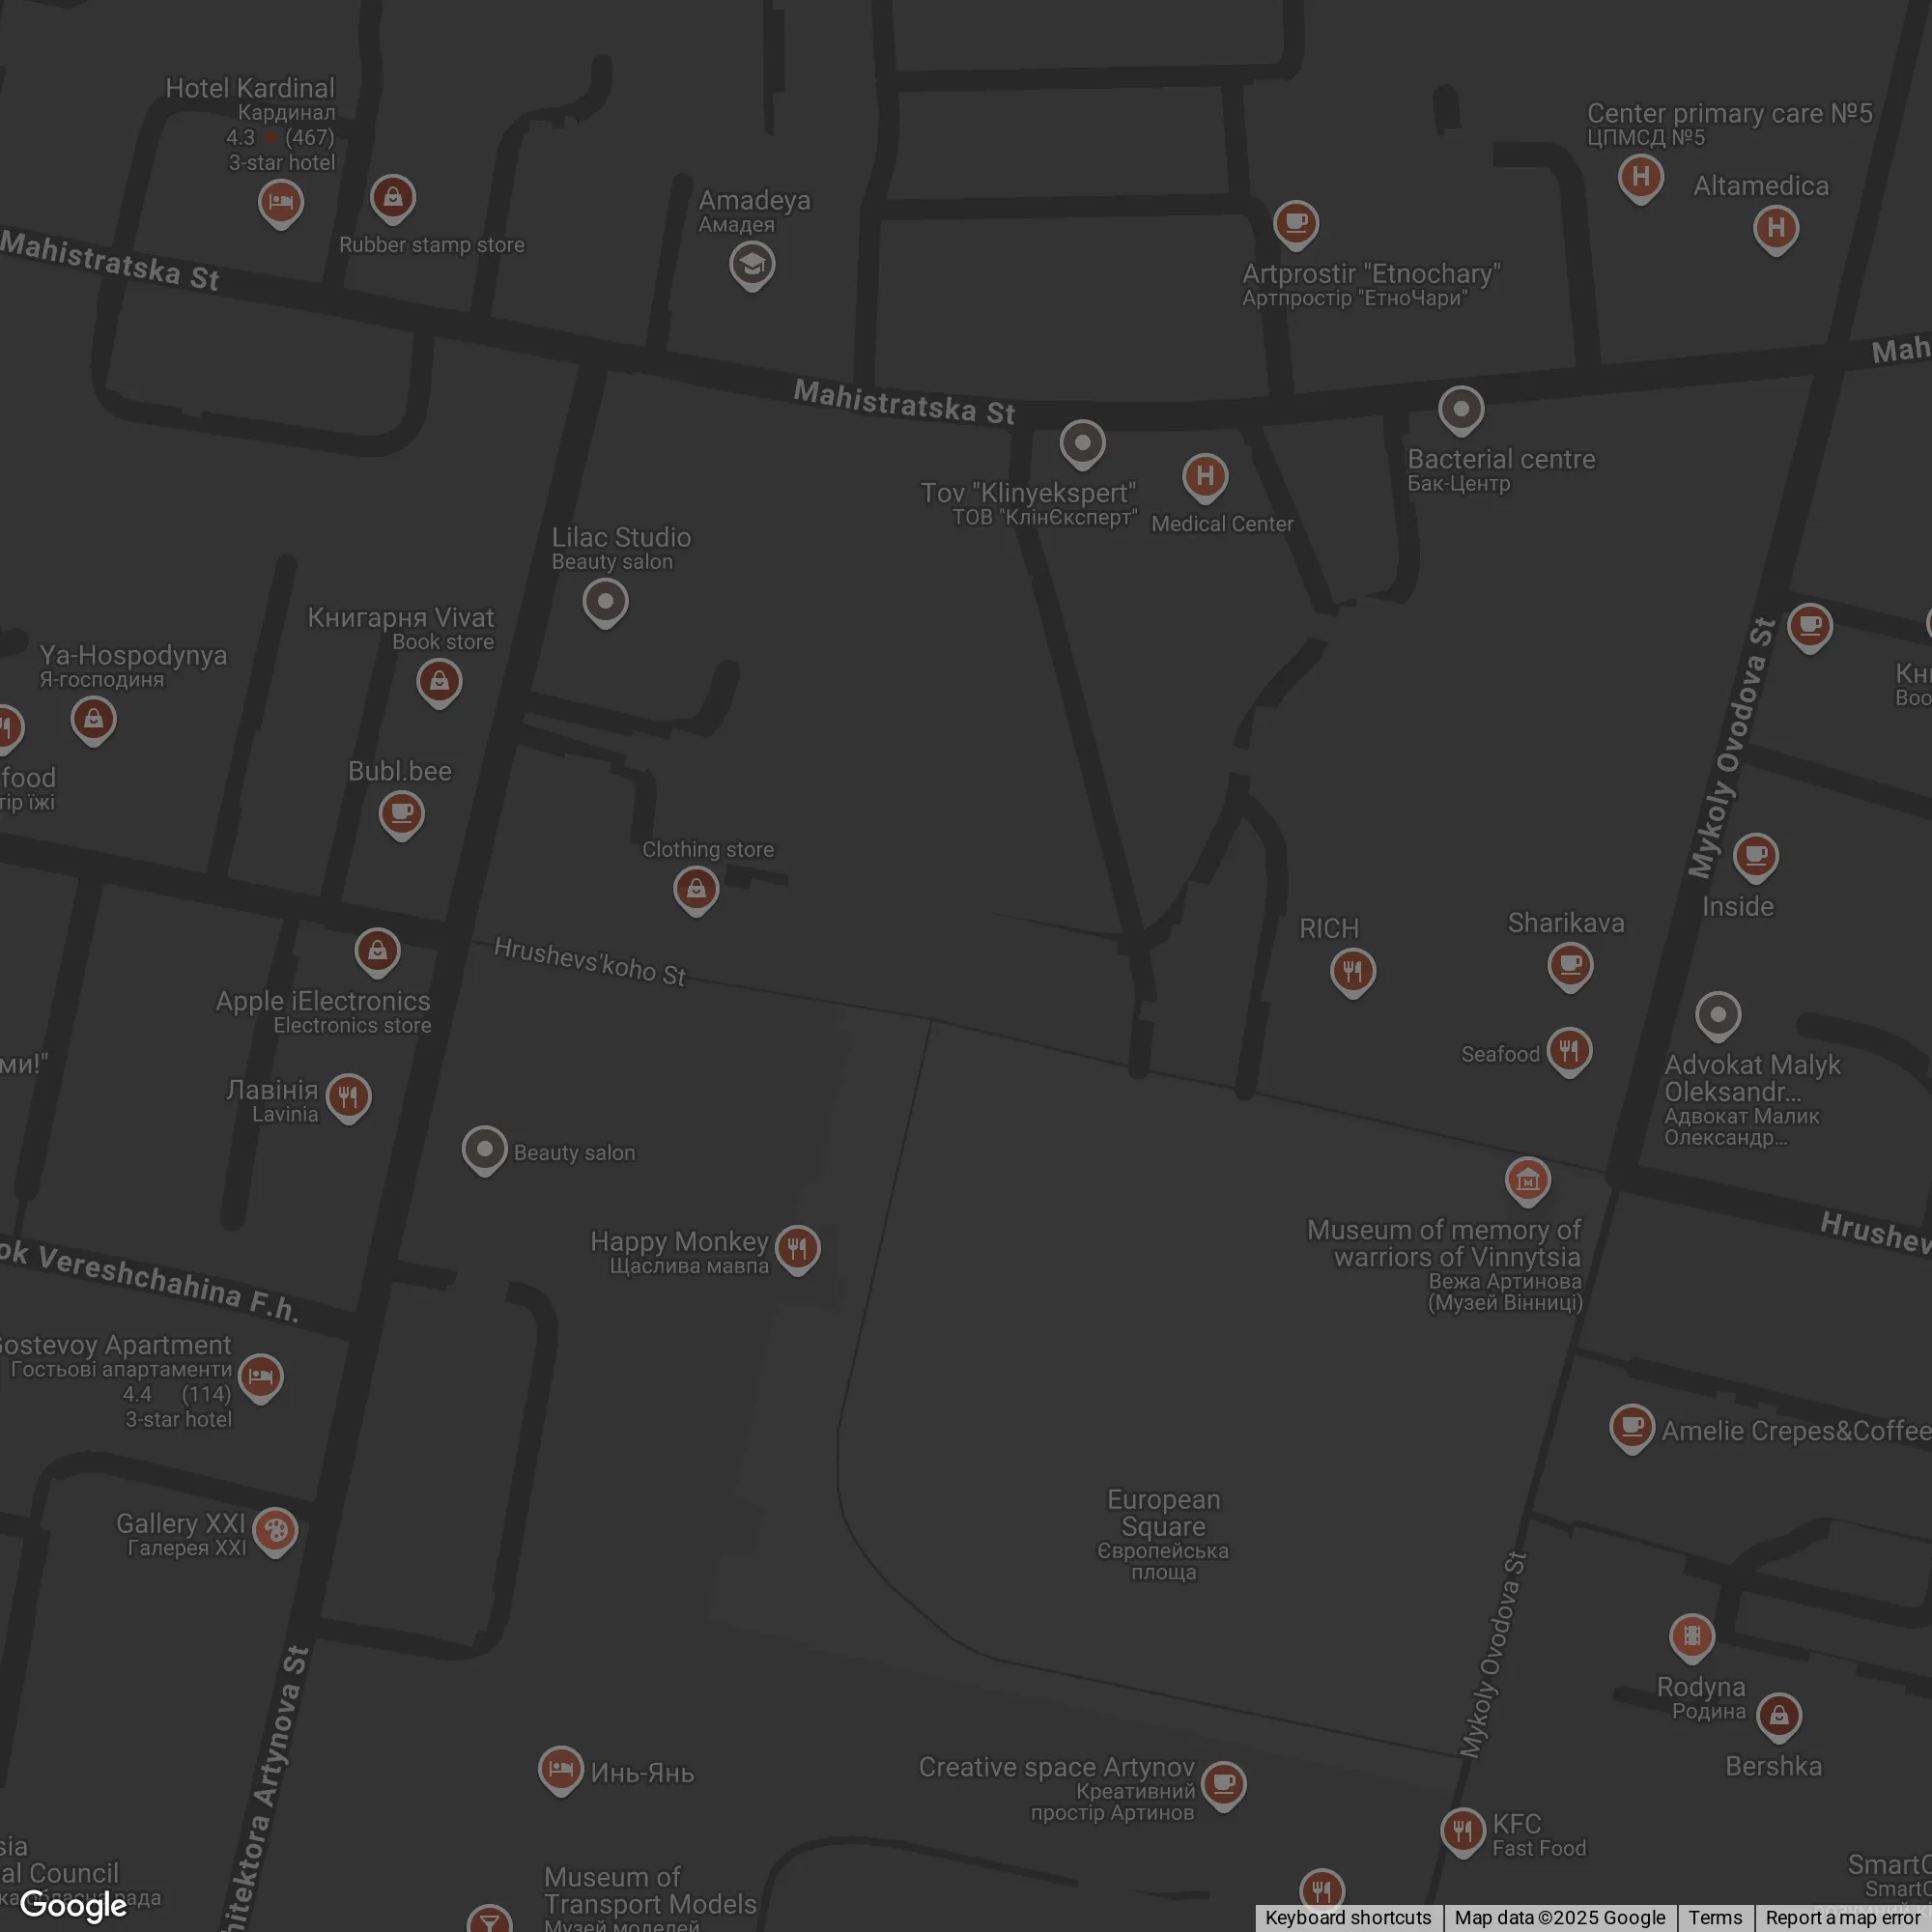
Task: Click the central Mahistratska St label
Action: [905, 402]
